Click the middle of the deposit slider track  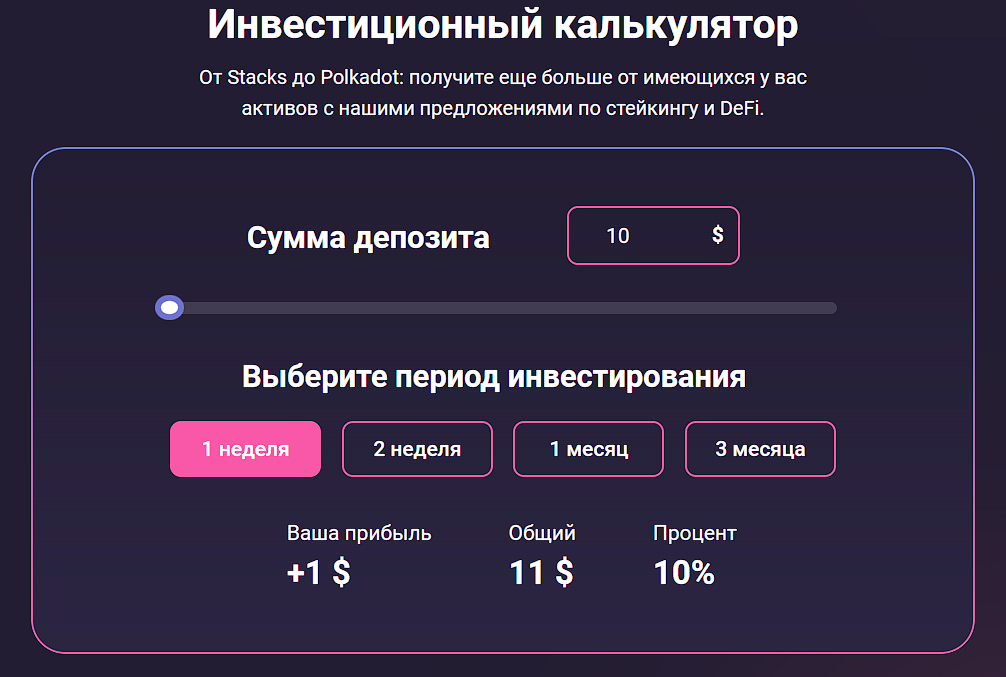(503, 308)
